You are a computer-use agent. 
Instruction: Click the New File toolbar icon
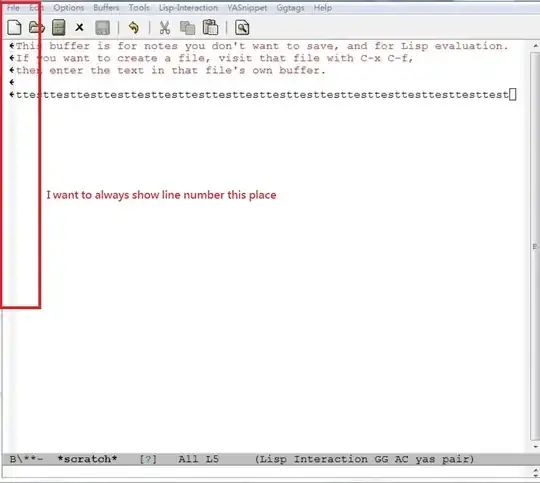14,28
